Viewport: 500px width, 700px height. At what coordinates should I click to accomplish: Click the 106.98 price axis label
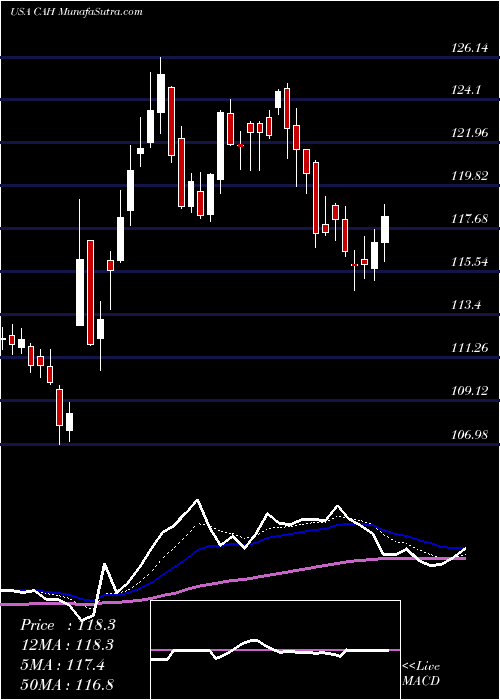(x=470, y=434)
